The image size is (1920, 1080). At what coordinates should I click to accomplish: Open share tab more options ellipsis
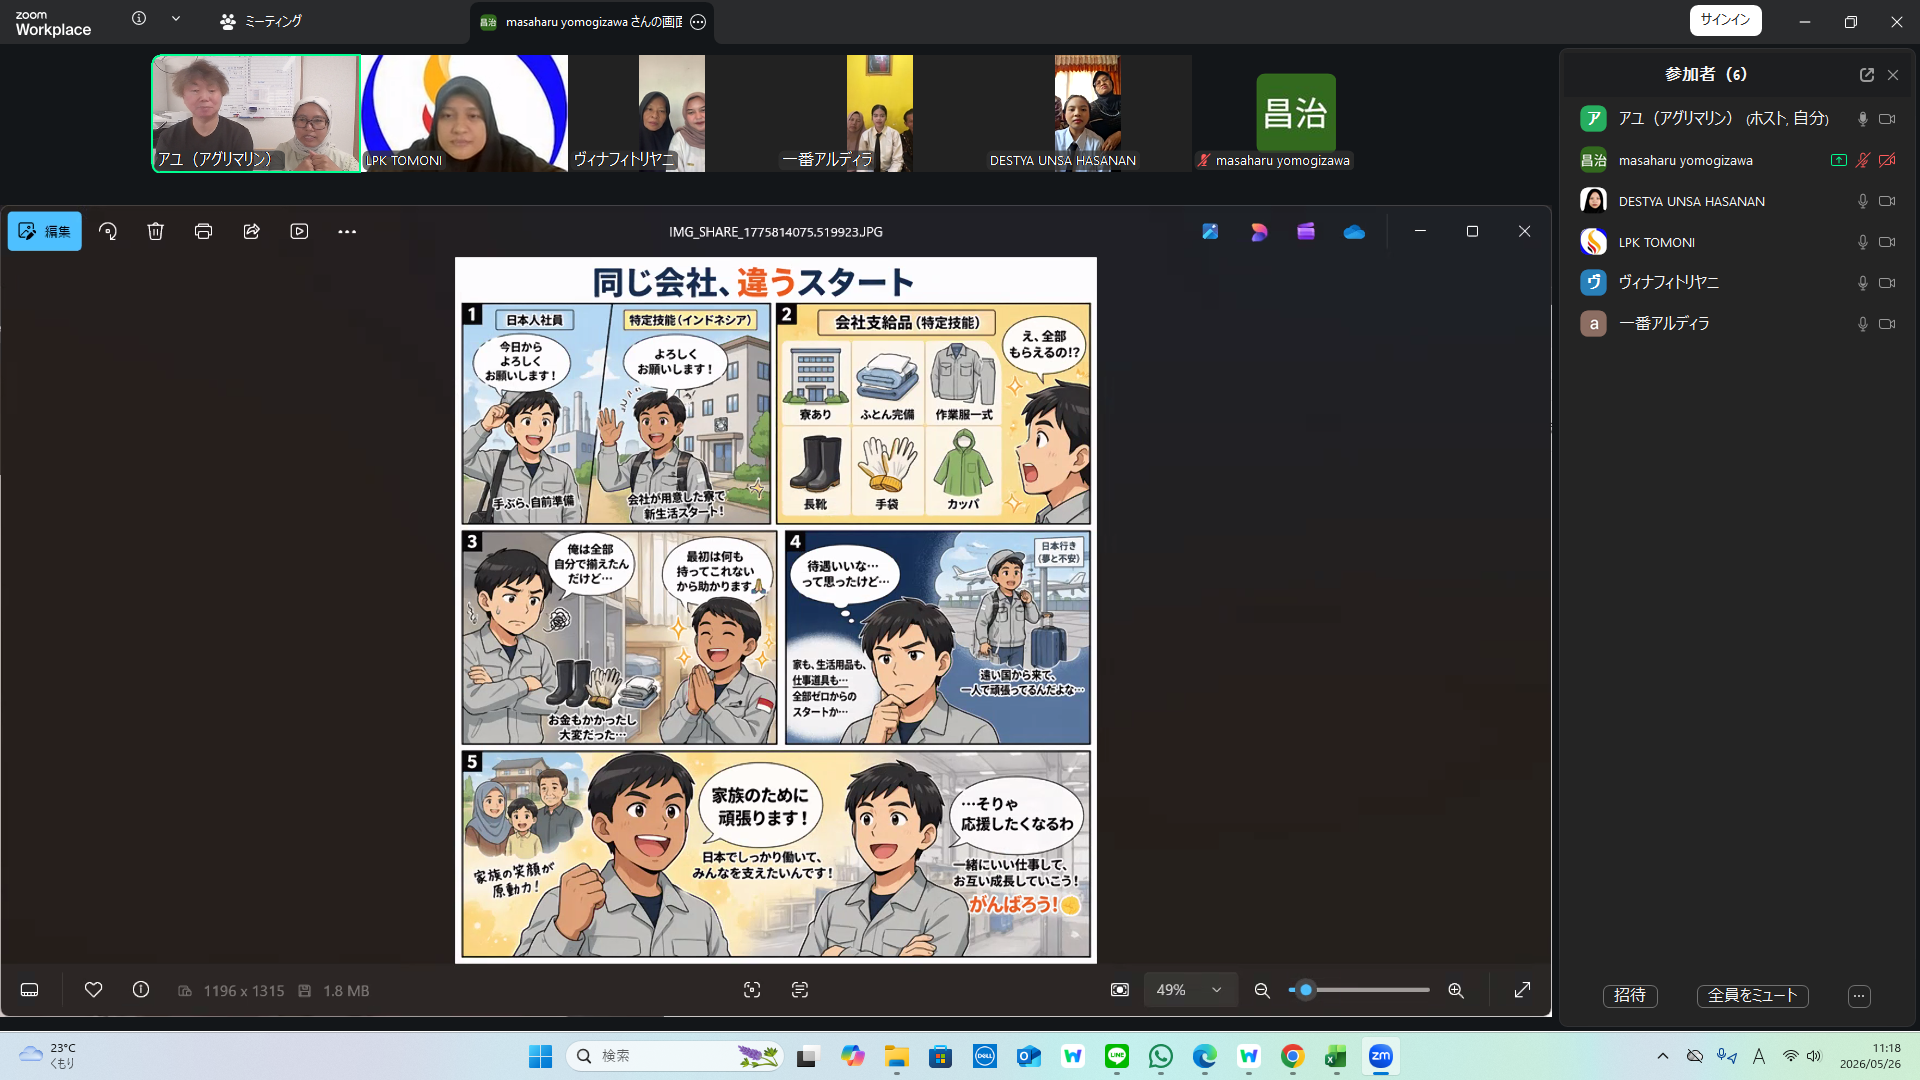click(698, 22)
